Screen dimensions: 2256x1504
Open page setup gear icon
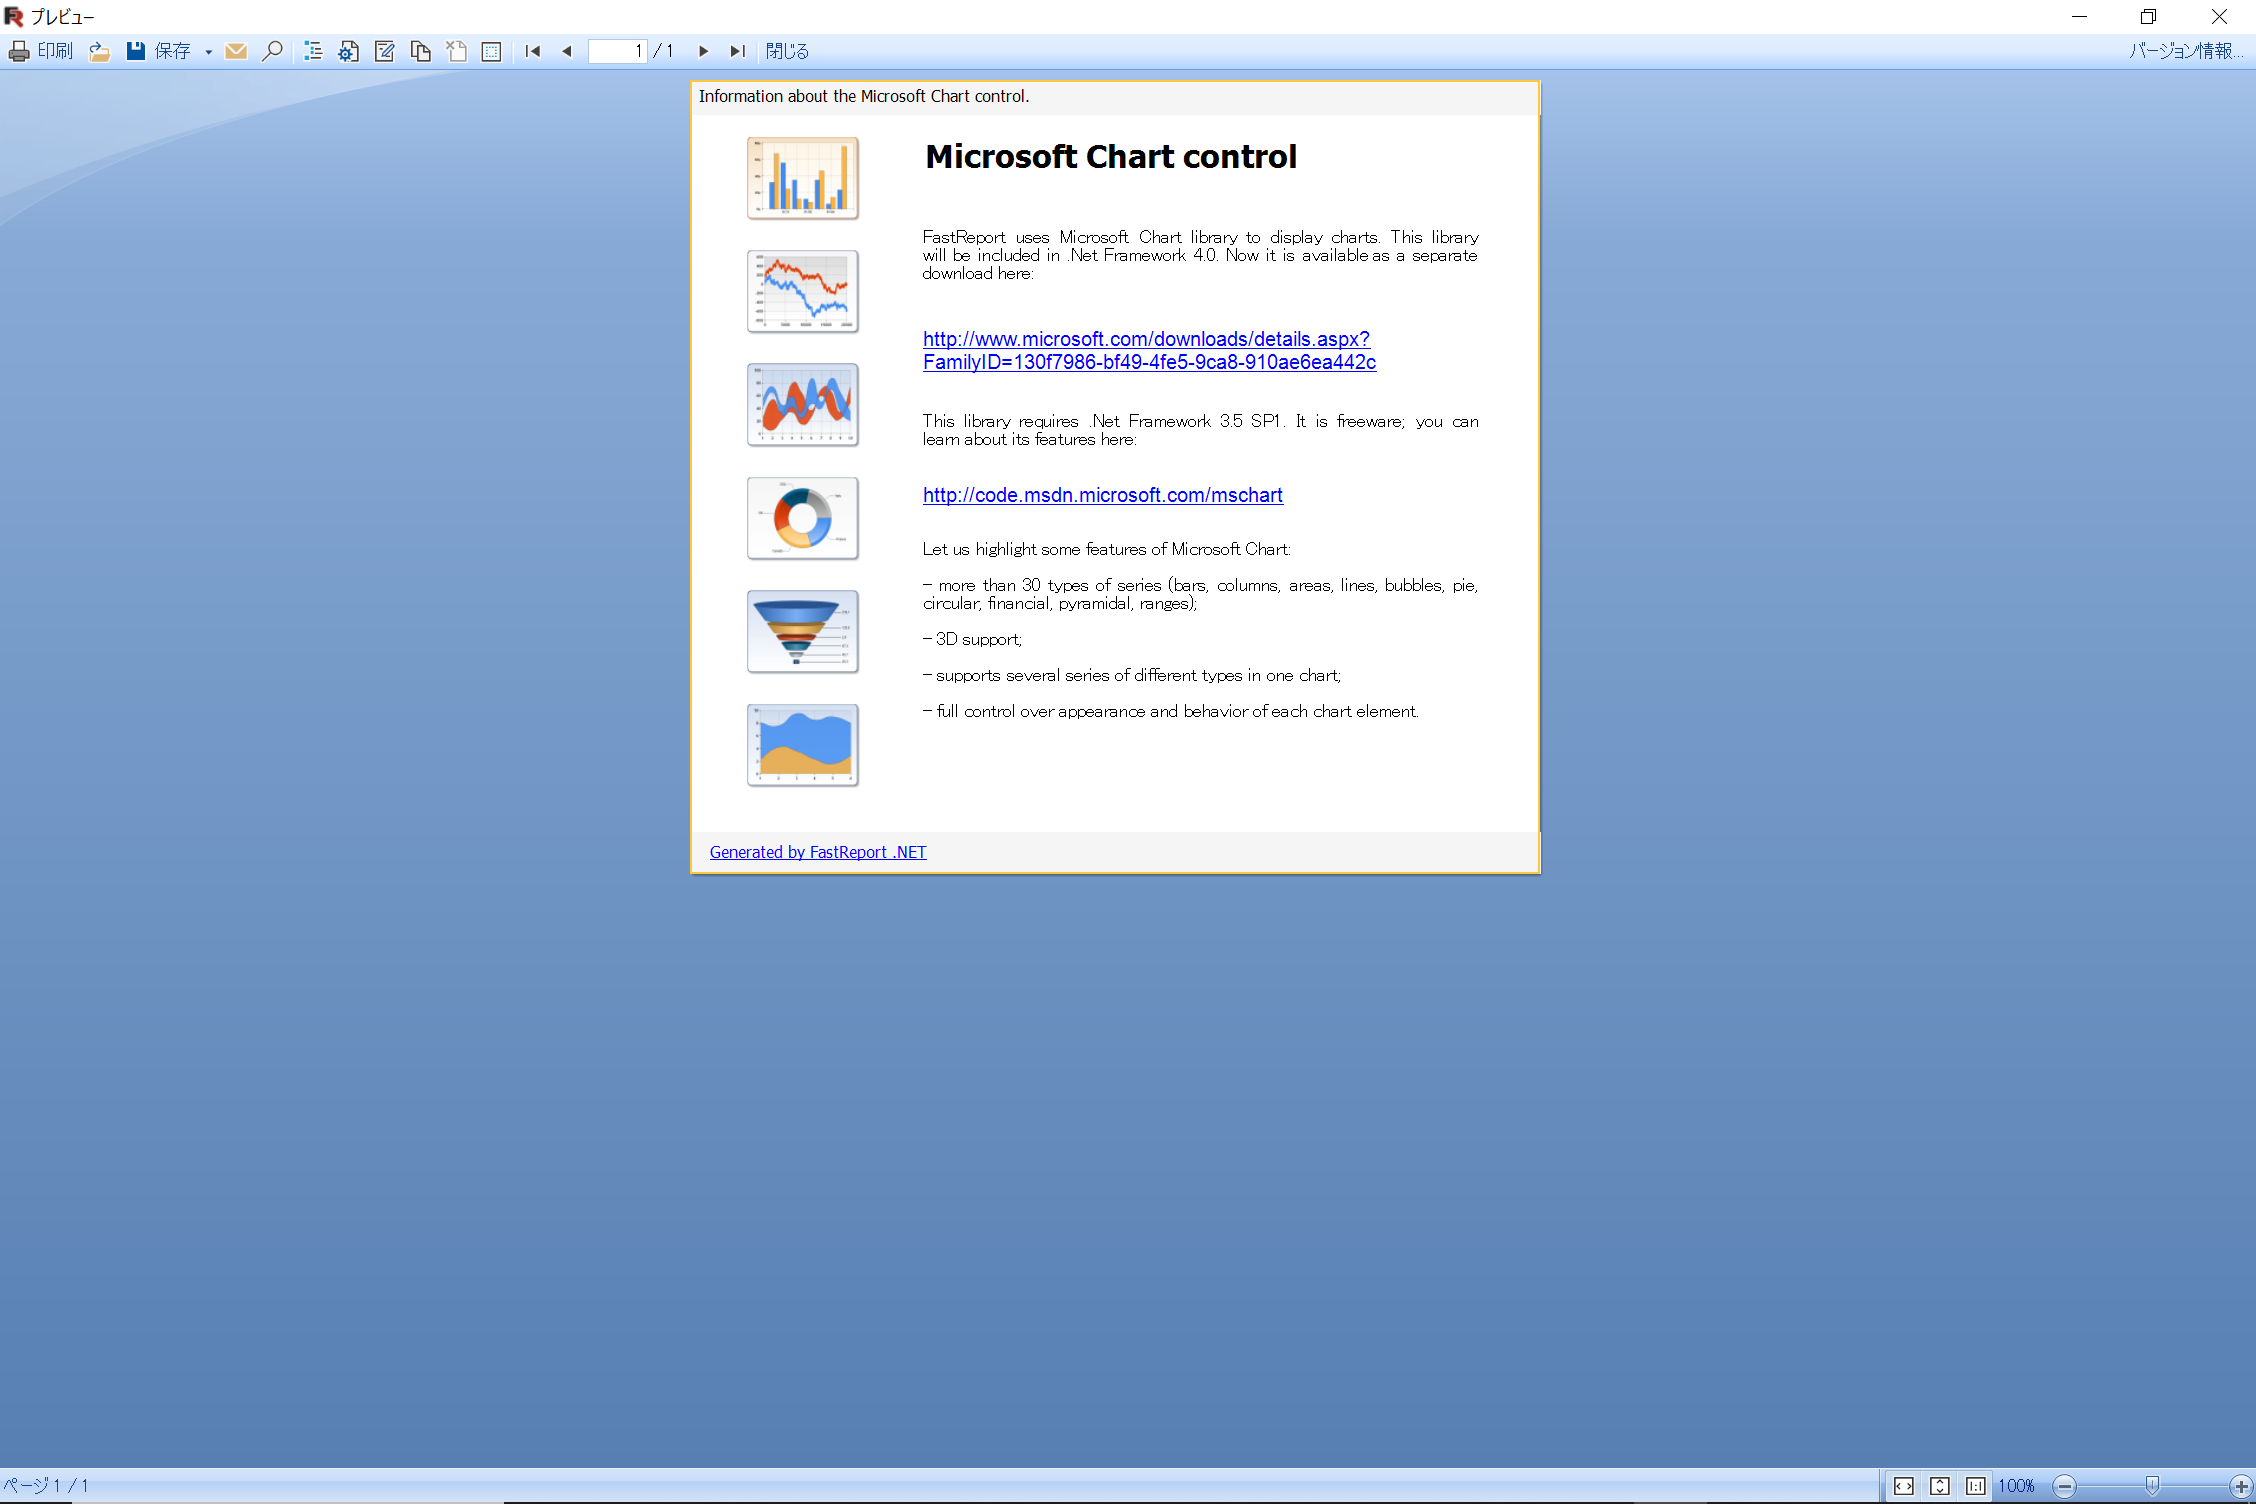pyautogui.click(x=348, y=51)
